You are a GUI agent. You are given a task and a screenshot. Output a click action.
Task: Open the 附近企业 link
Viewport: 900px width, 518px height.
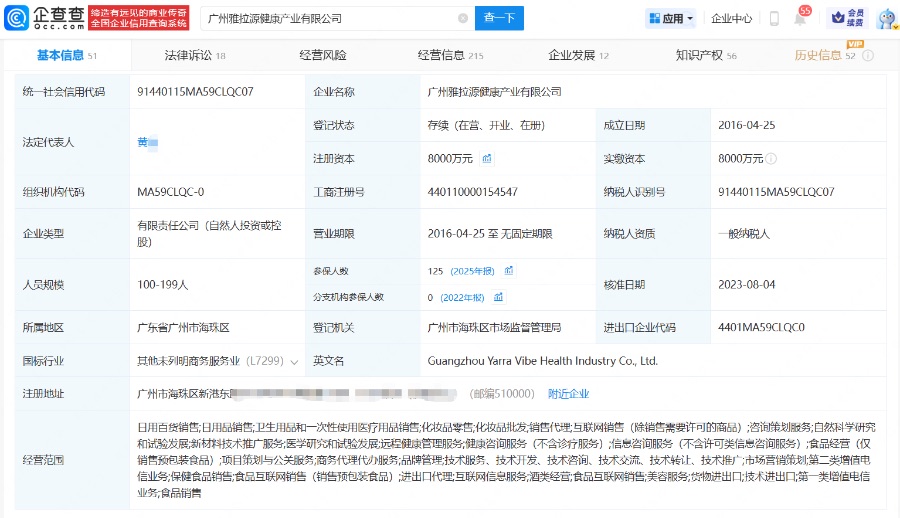coord(568,393)
